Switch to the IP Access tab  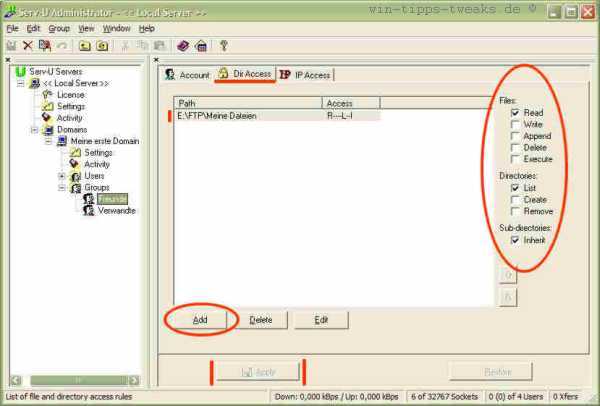click(305, 75)
